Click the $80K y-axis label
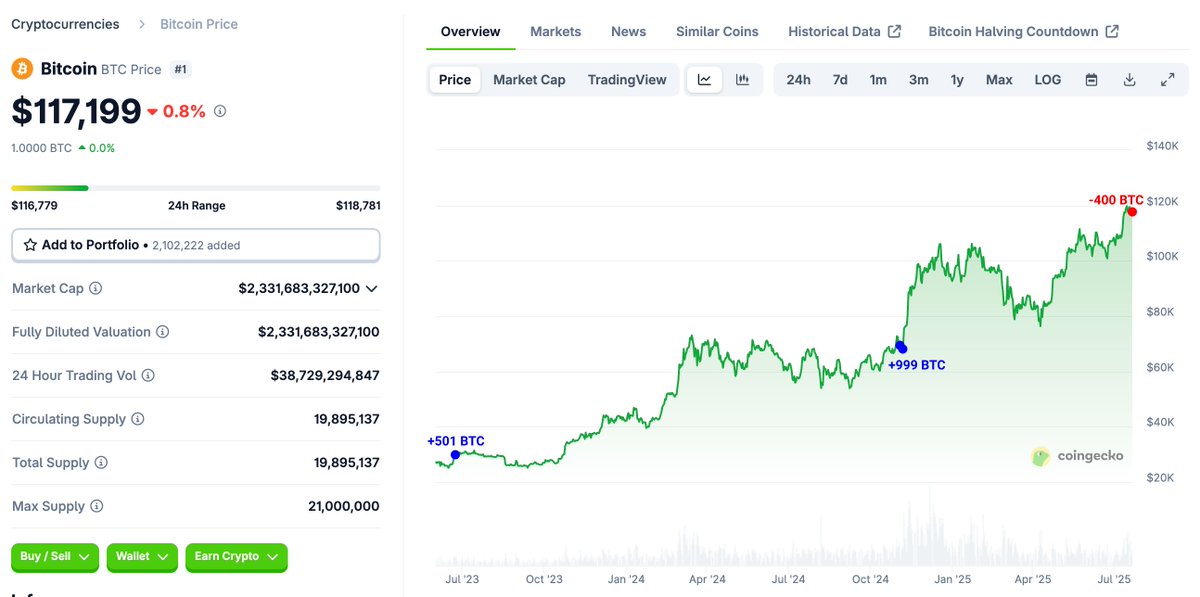 pyautogui.click(x=1160, y=312)
